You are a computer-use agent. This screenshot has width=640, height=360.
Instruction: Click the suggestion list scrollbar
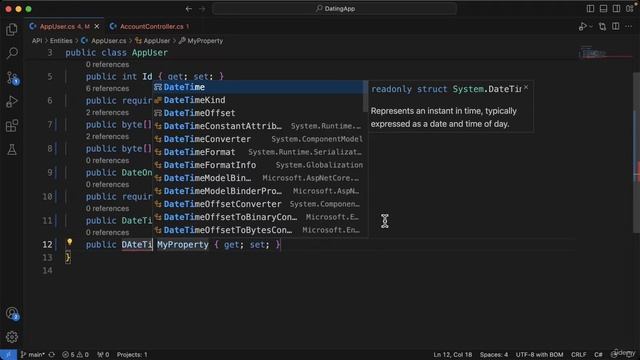coord(365,96)
